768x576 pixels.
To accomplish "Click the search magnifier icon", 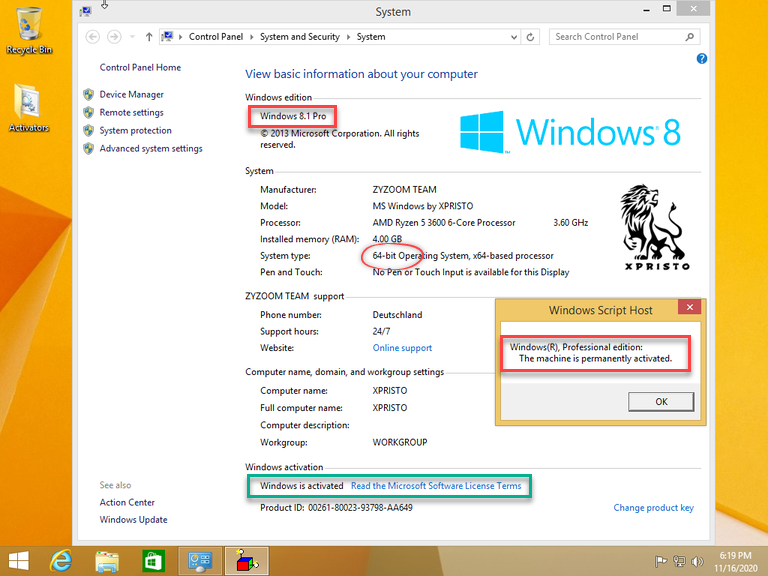I will [x=690, y=37].
